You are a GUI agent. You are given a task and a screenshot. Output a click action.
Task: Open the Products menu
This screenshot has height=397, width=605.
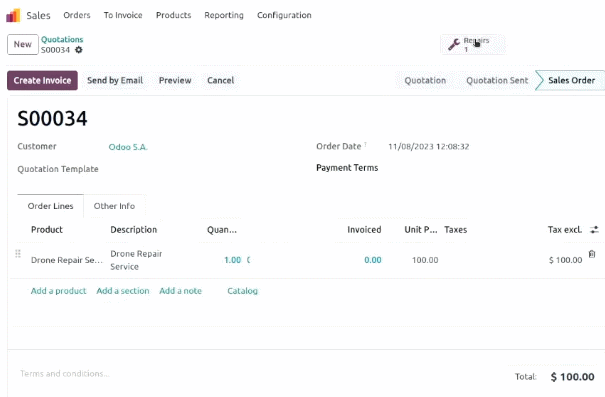[x=174, y=15]
